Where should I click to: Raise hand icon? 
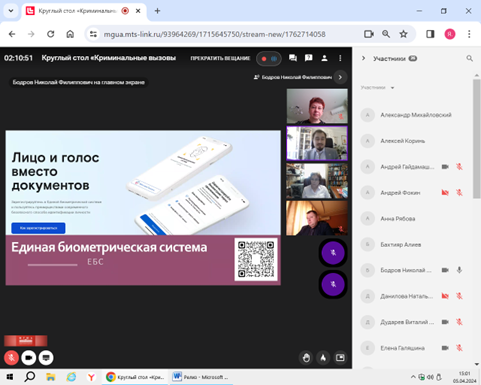tap(306, 358)
